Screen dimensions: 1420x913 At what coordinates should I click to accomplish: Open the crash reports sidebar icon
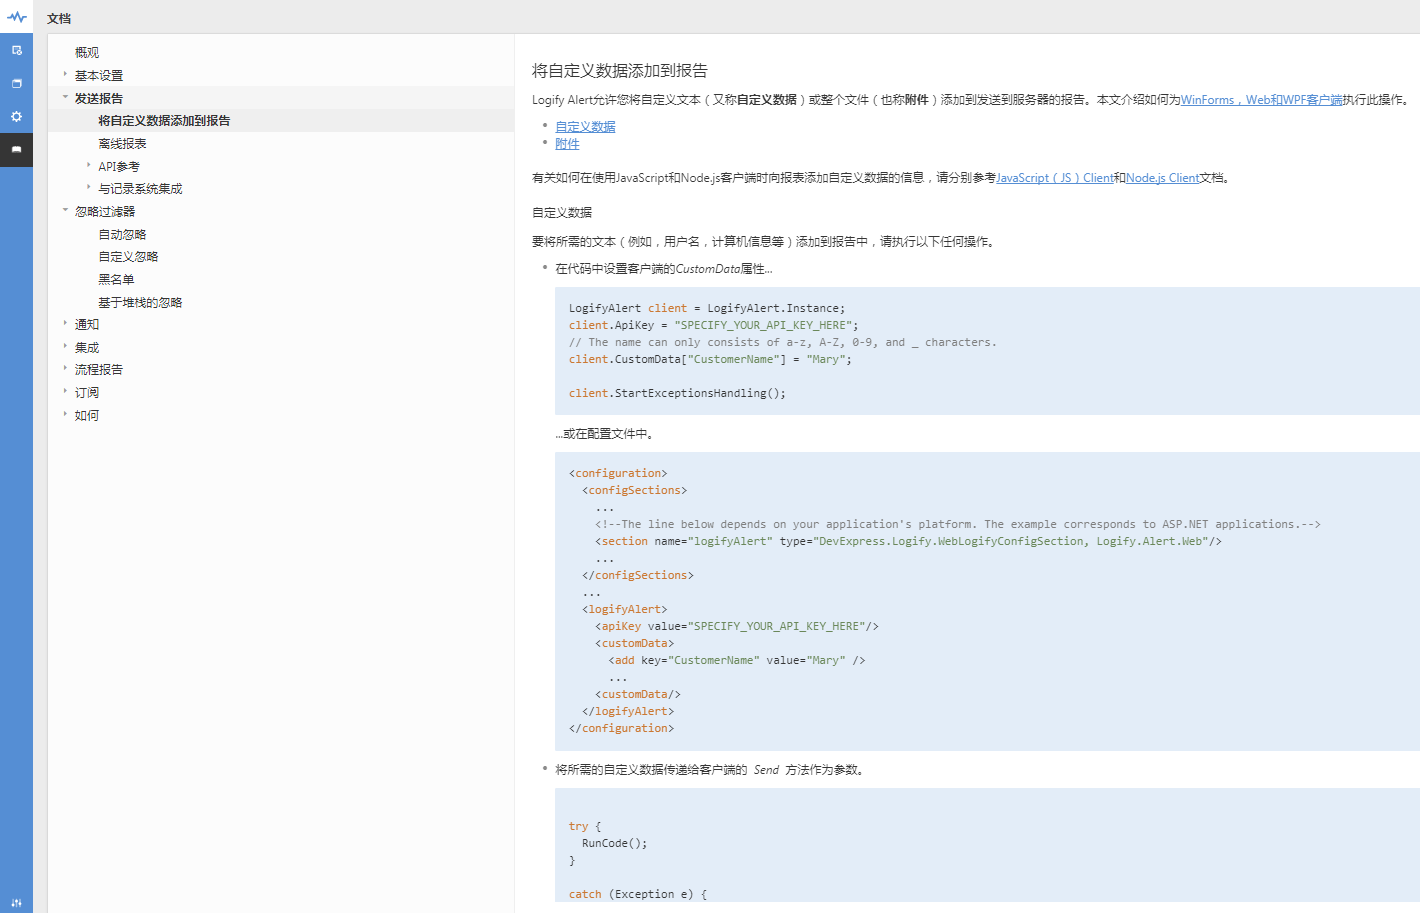tap(16, 50)
